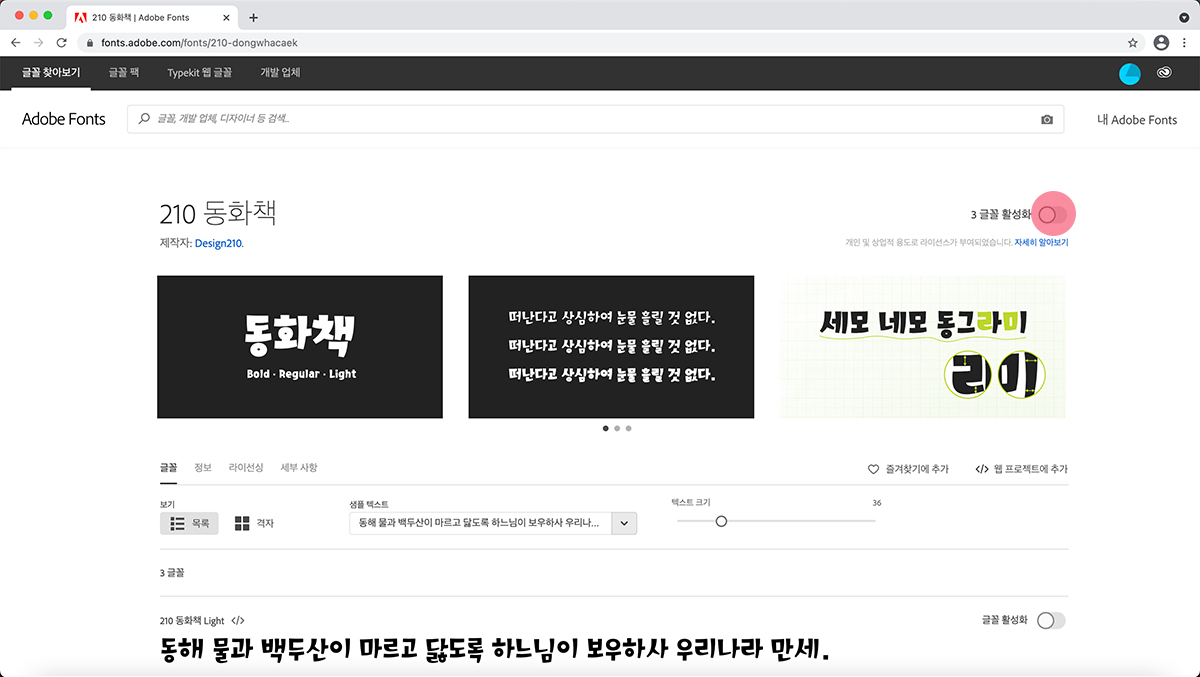Click the heart favorites icon
This screenshot has width=1200, height=677.
pos(873,469)
